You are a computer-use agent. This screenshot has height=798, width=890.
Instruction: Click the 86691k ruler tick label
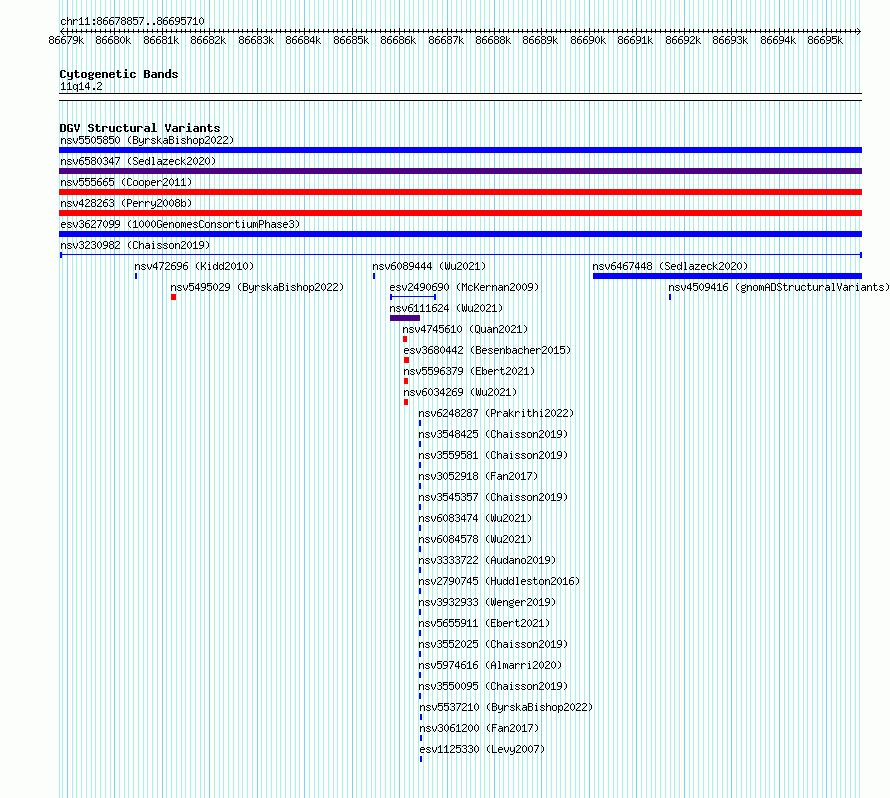click(x=635, y=40)
